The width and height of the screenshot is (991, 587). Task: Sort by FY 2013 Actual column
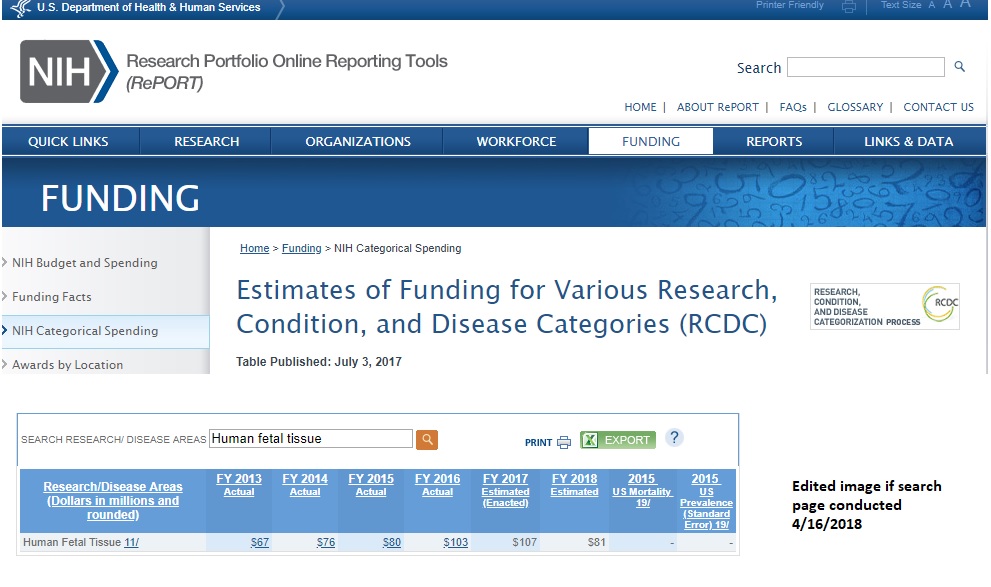click(239, 485)
